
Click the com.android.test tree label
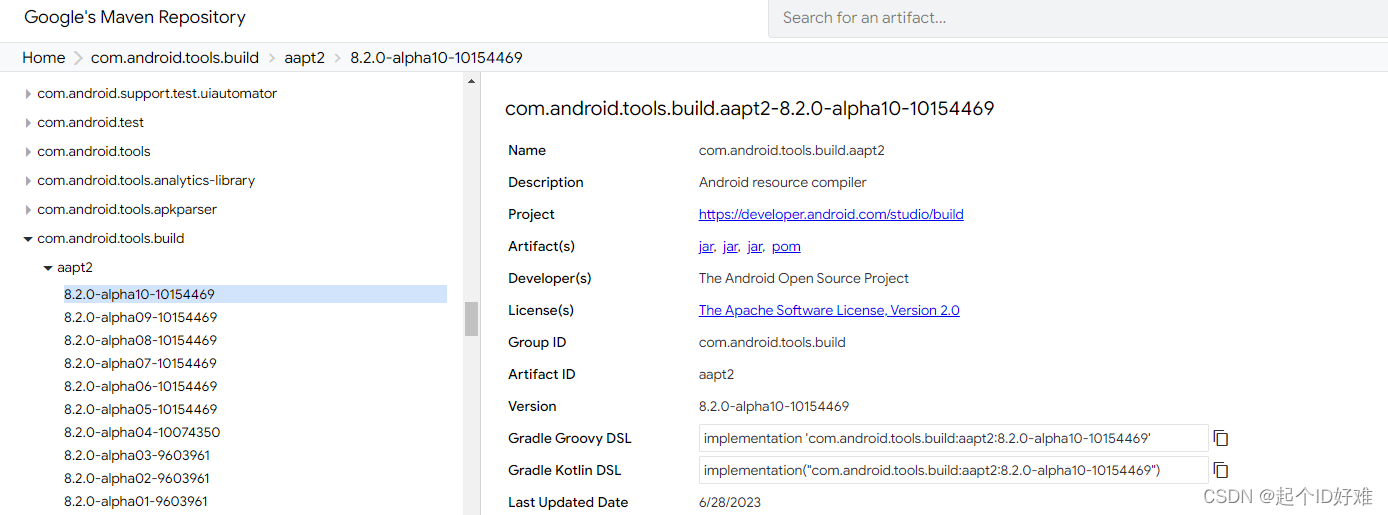click(91, 122)
